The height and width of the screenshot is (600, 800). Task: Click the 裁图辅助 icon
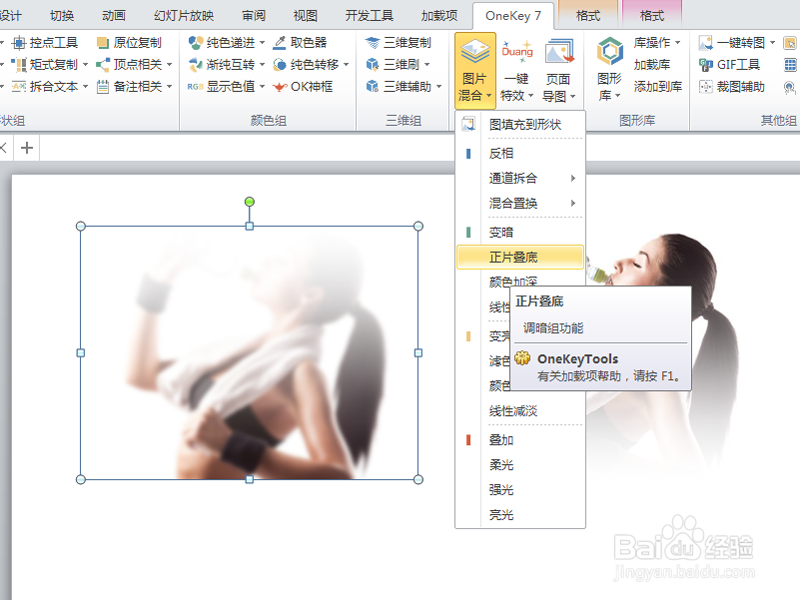click(706, 87)
